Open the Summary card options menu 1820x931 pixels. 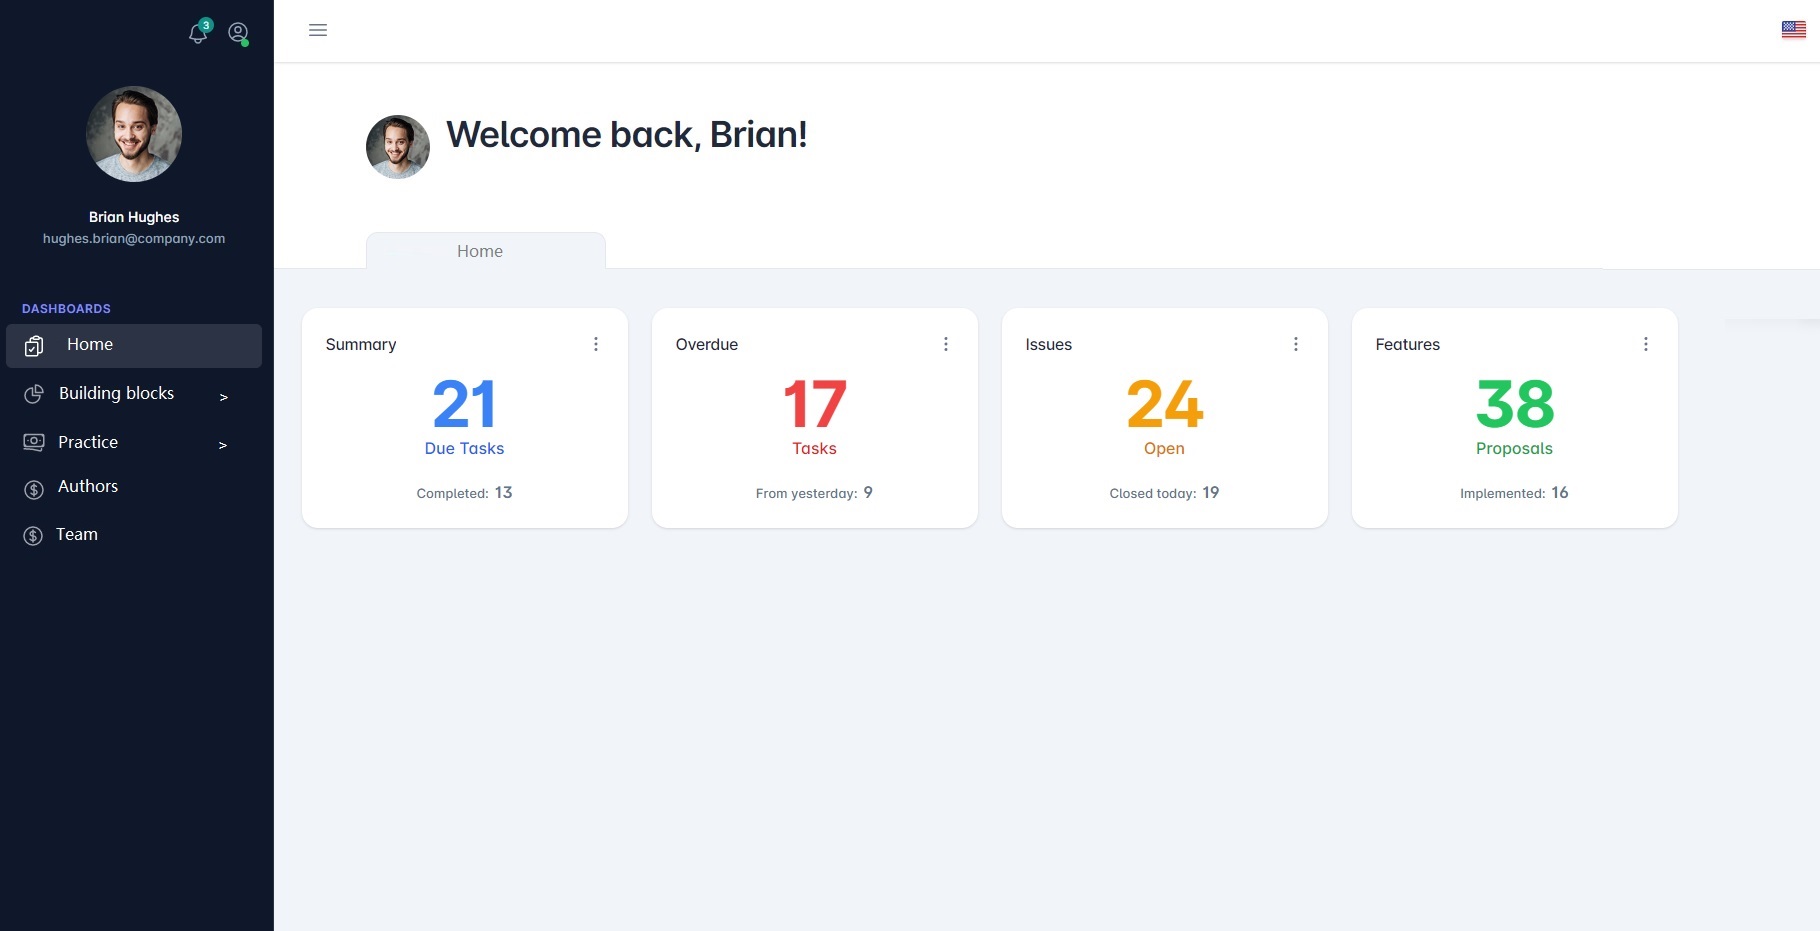[x=596, y=344]
